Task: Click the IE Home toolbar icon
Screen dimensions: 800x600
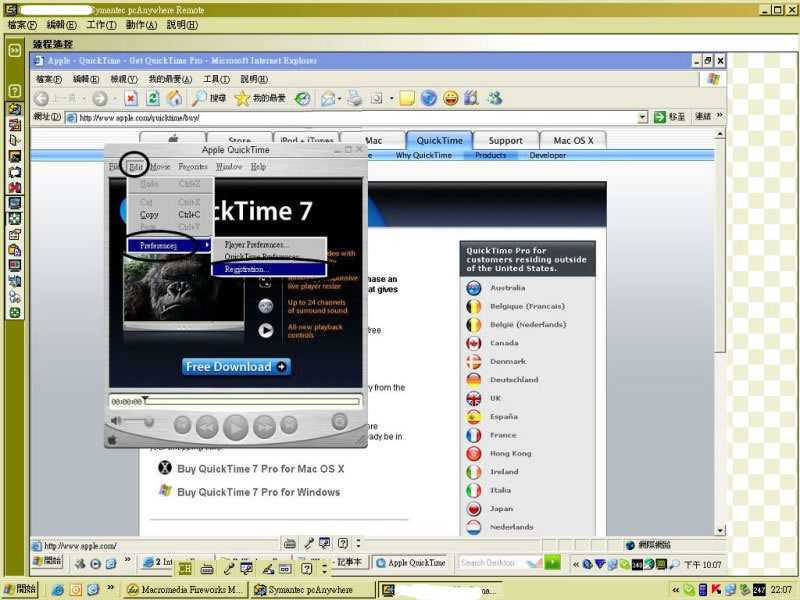Action: (x=175, y=98)
